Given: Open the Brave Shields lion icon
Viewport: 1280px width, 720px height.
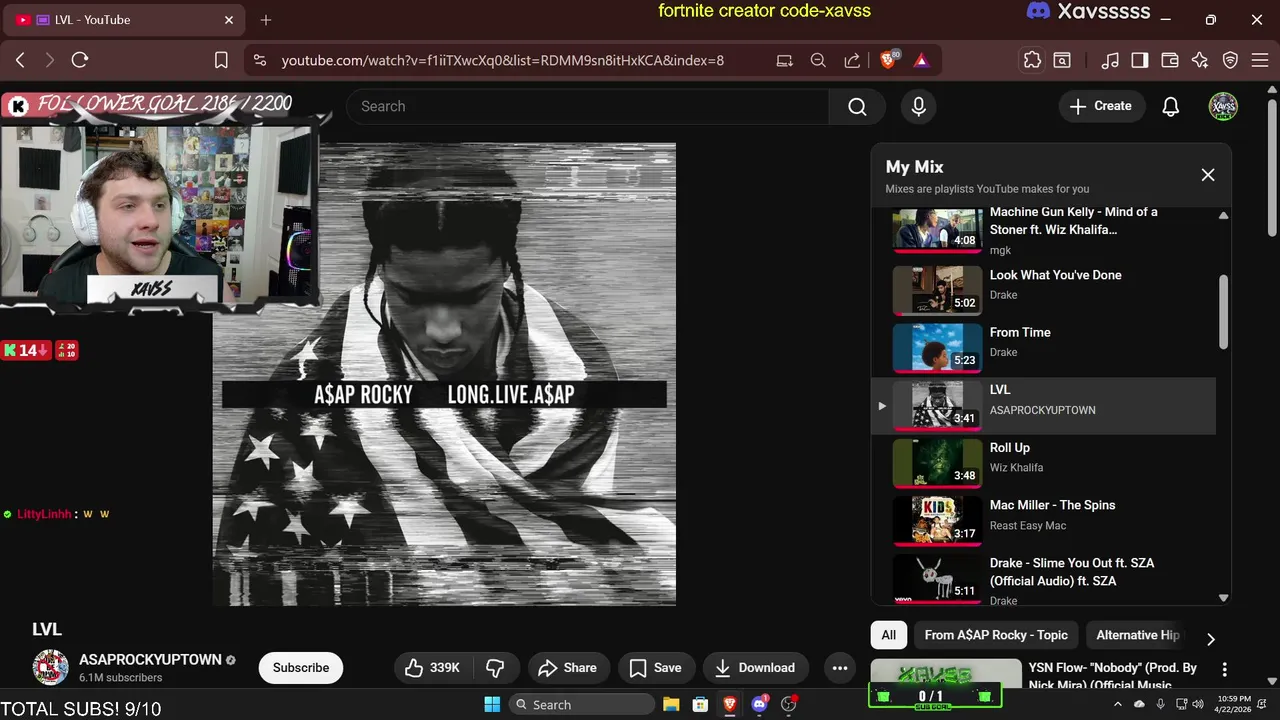Looking at the screenshot, I should tap(888, 60).
